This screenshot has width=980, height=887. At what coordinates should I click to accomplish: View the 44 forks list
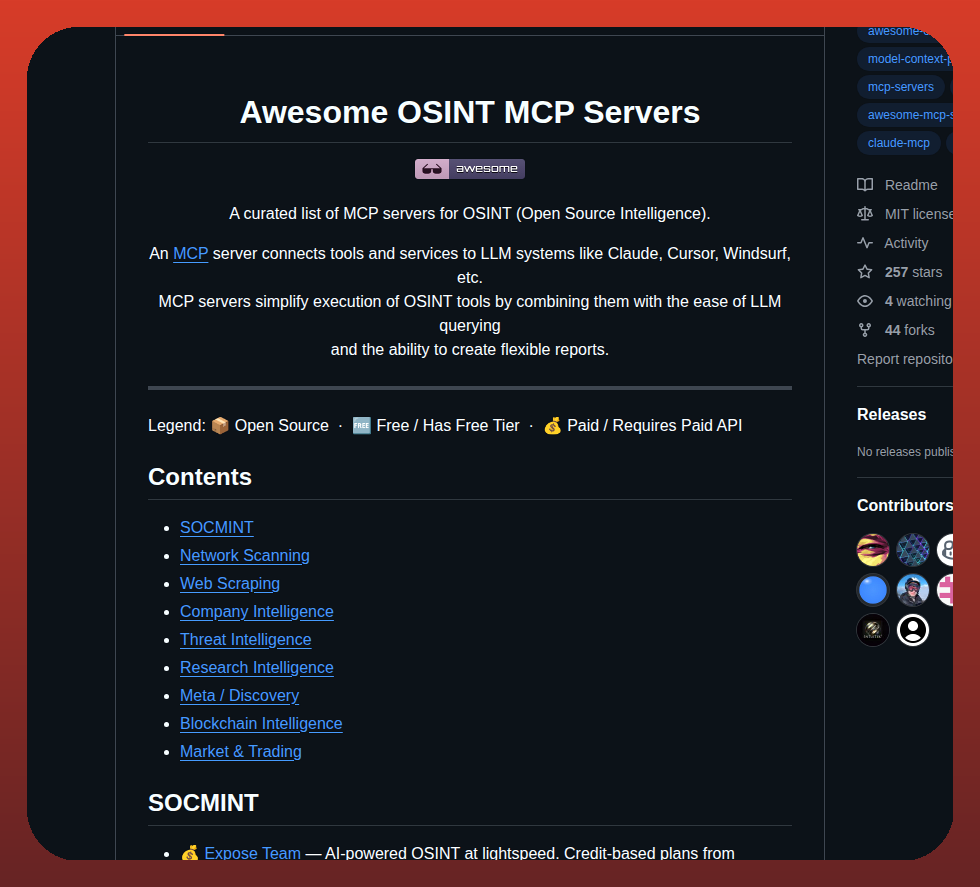coord(909,330)
